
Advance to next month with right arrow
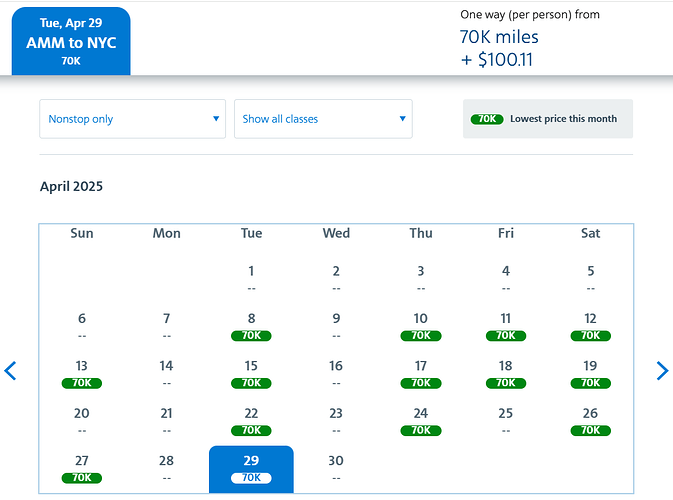tap(661, 371)
